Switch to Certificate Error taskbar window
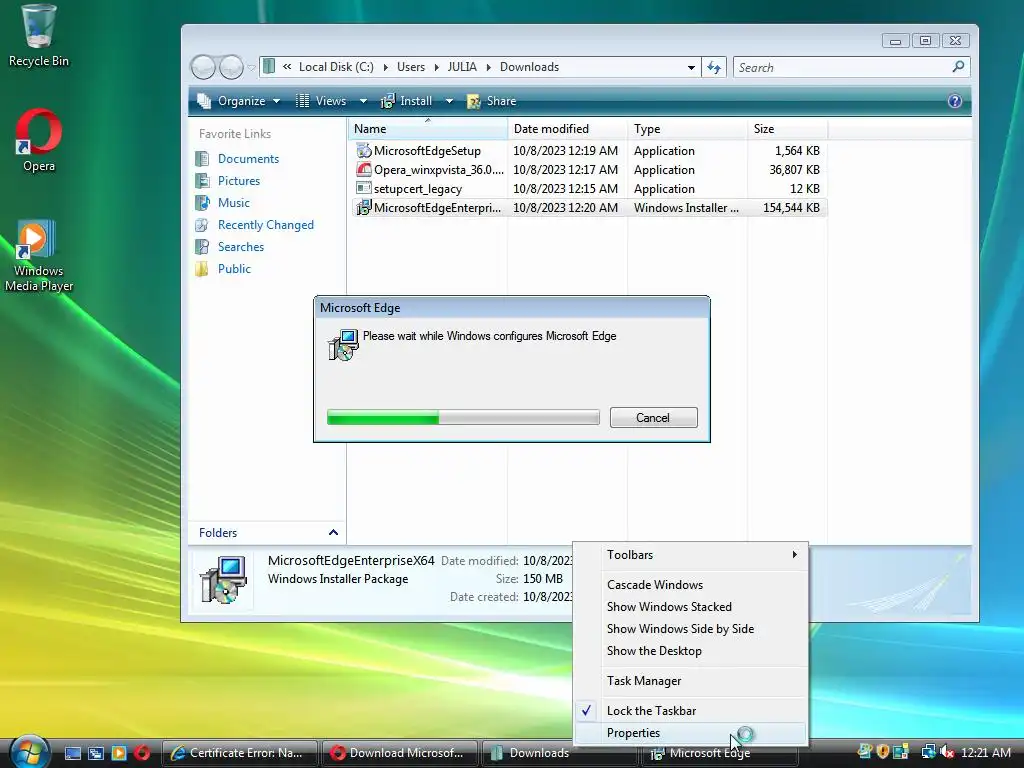1024x768 pixels. [239, 753]
